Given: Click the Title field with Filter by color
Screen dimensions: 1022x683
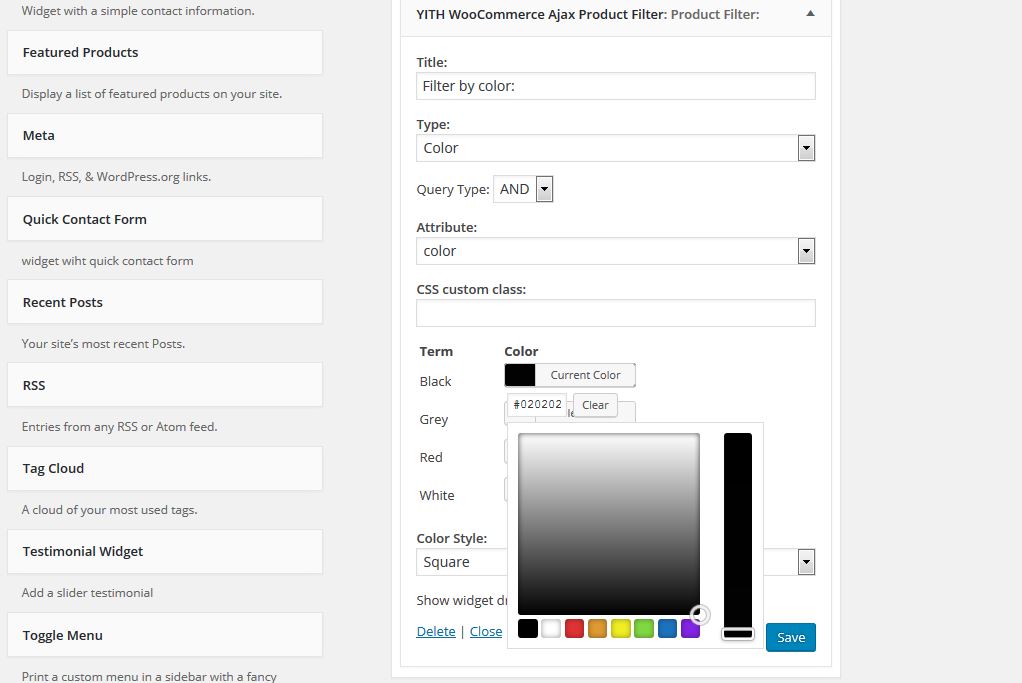Looking at the screenshot, I should click(x=615, y=86).
